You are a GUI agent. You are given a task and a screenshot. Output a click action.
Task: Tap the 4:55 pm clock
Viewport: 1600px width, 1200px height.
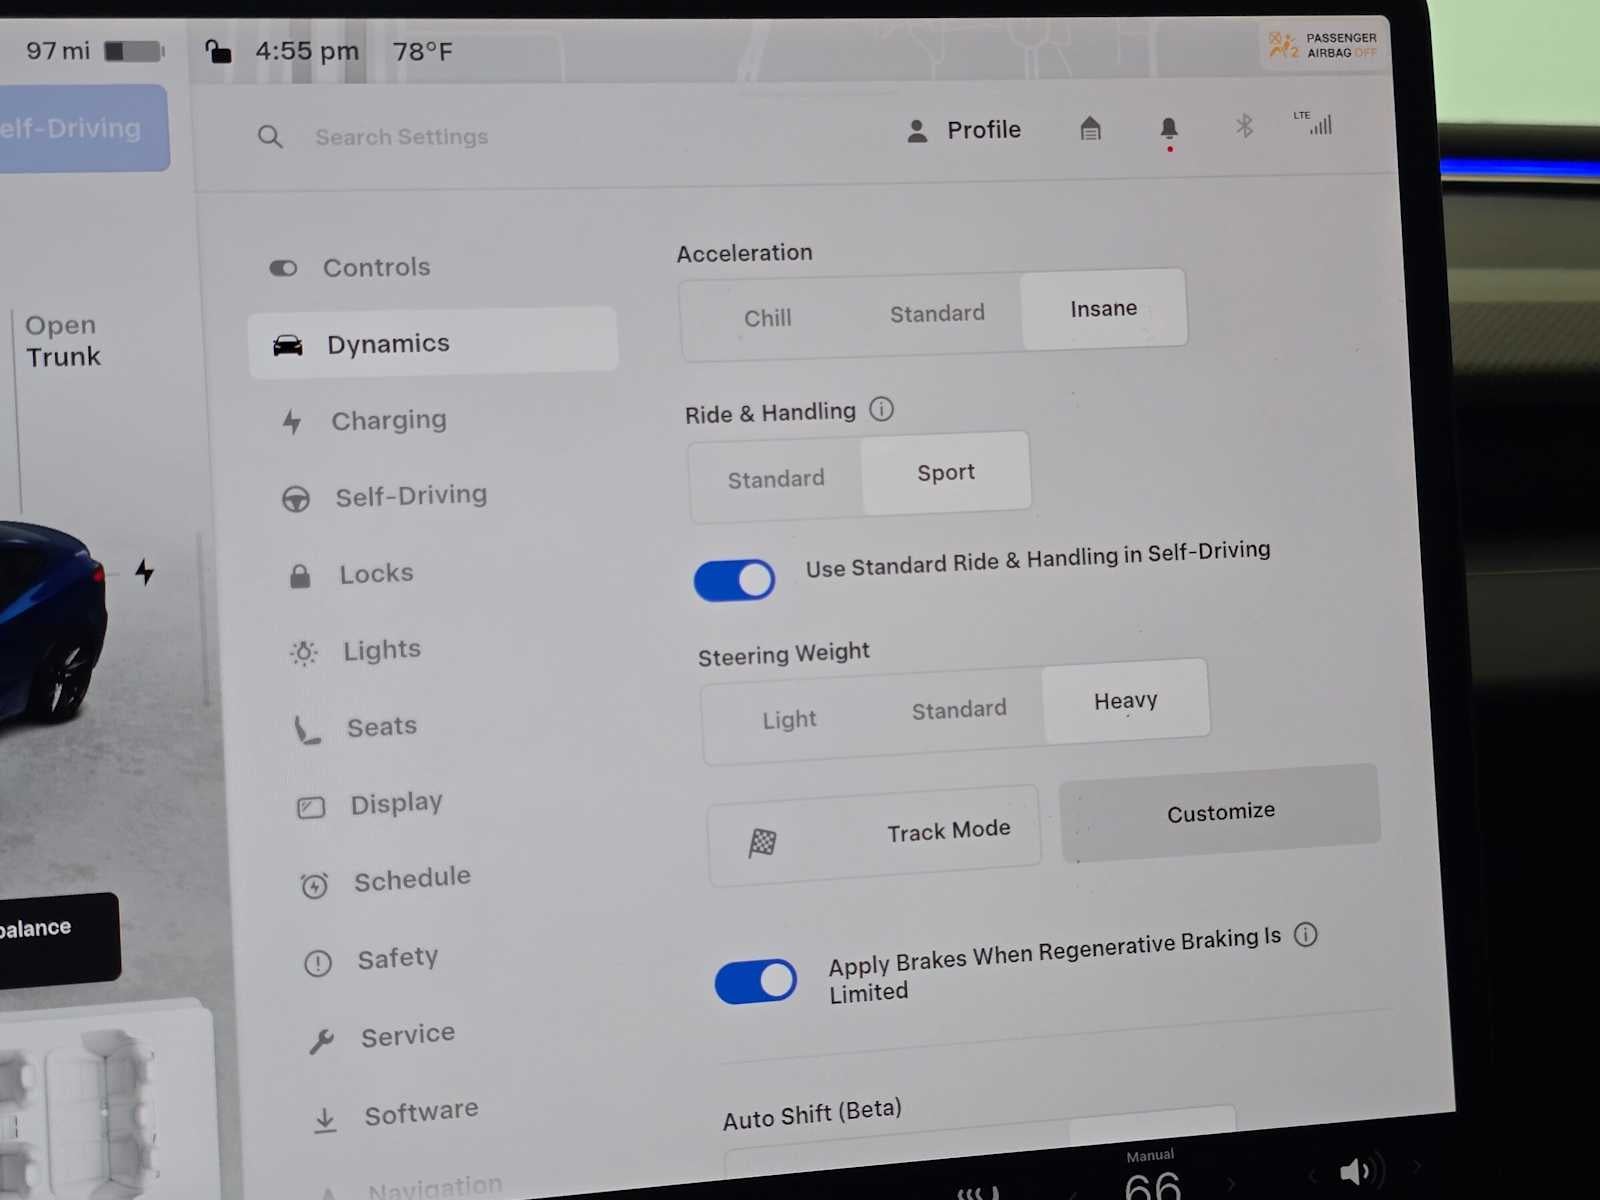(x=306, y=50)
